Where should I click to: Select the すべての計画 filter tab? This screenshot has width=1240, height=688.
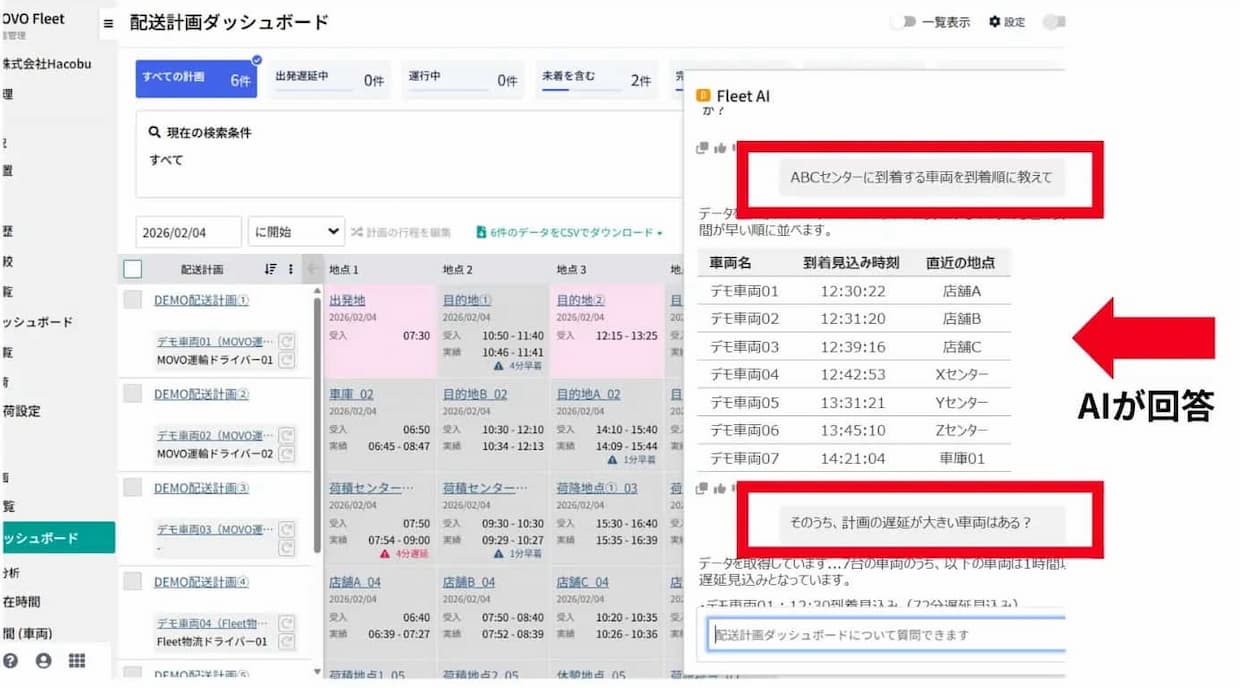[196, 79]
